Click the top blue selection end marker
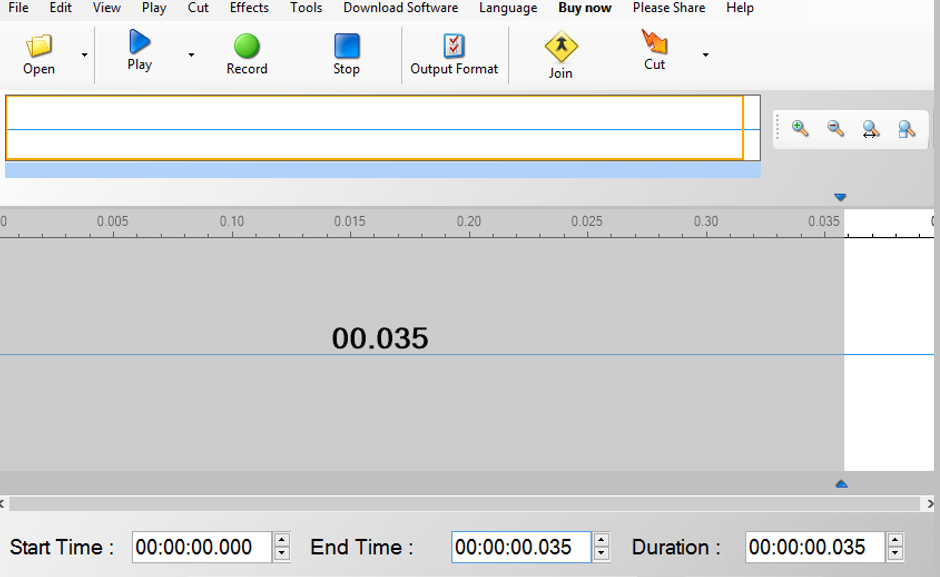 [x=840, y=197]
